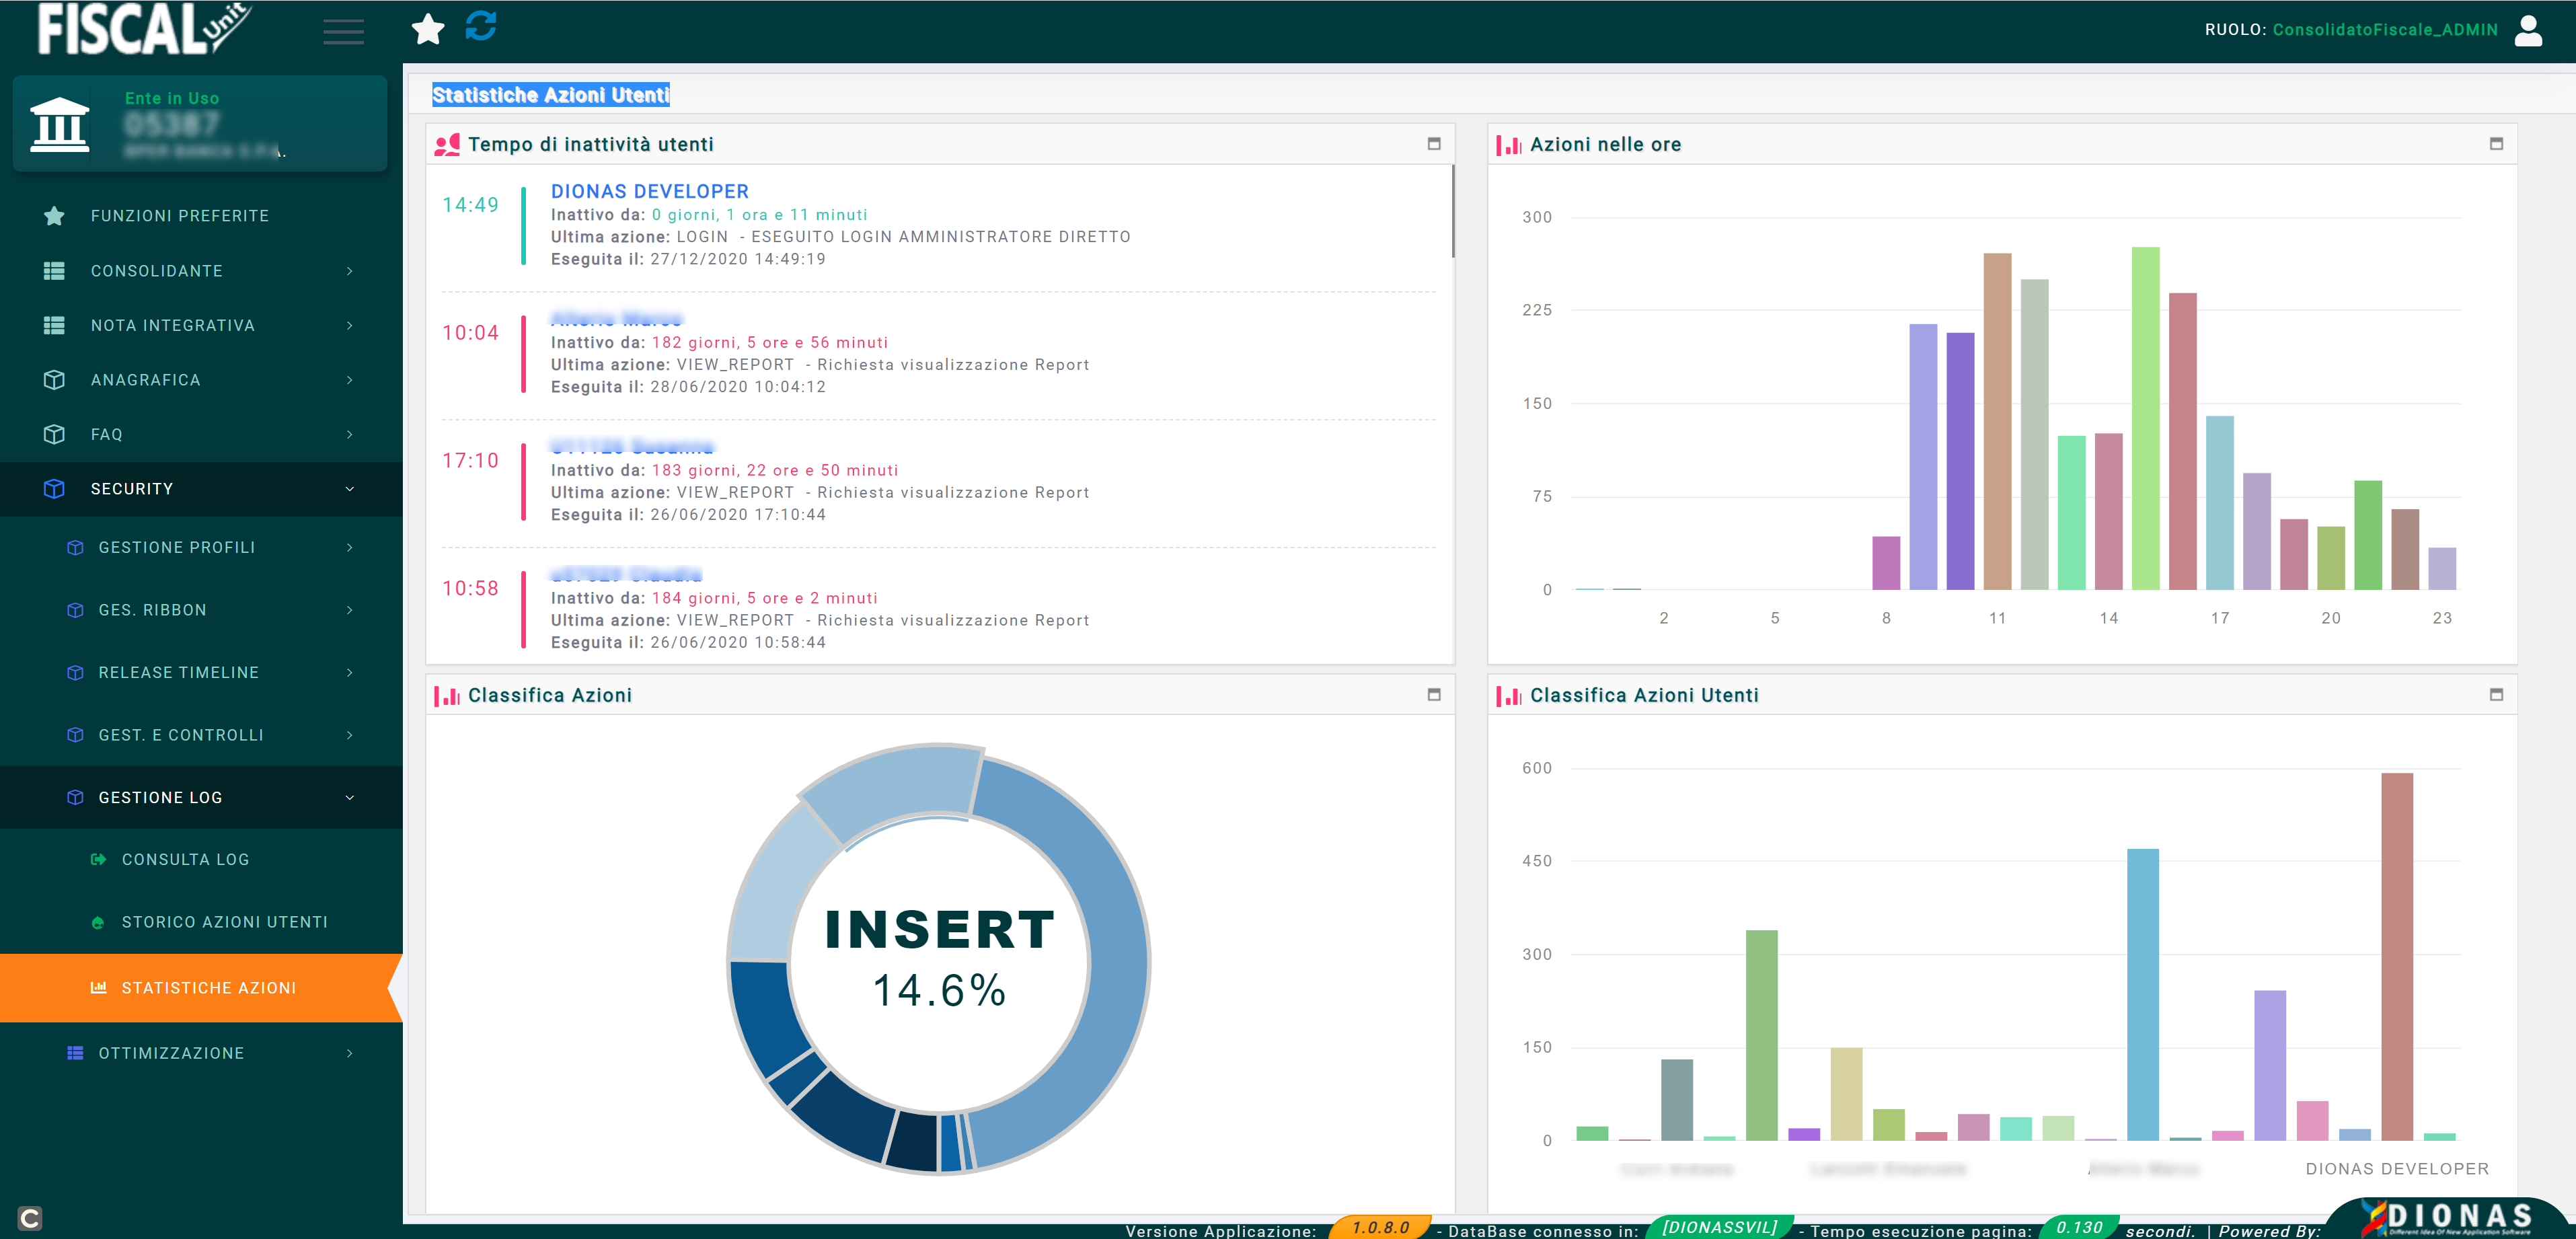Toggle collapse Tempo di inattività utenti panel
2576x1239 pixels.
point(1434,143)
